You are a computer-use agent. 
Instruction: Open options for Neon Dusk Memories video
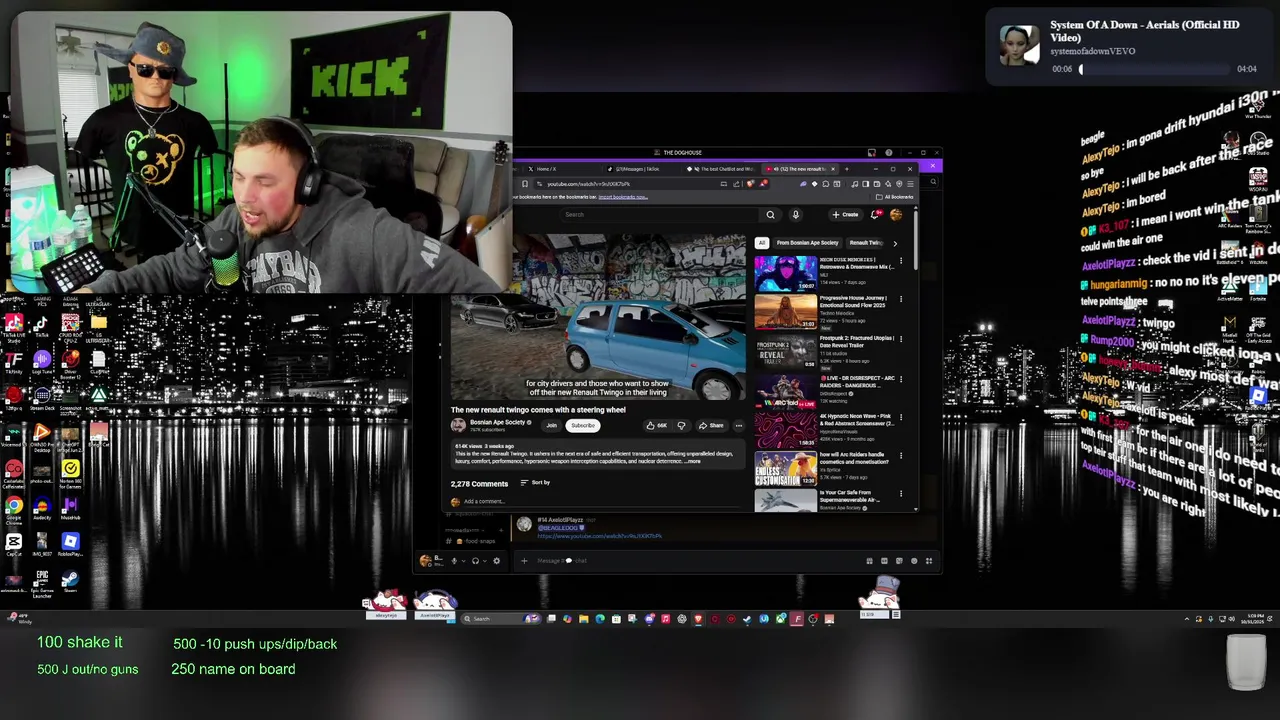pyautogui.click(x=900, y=260)
